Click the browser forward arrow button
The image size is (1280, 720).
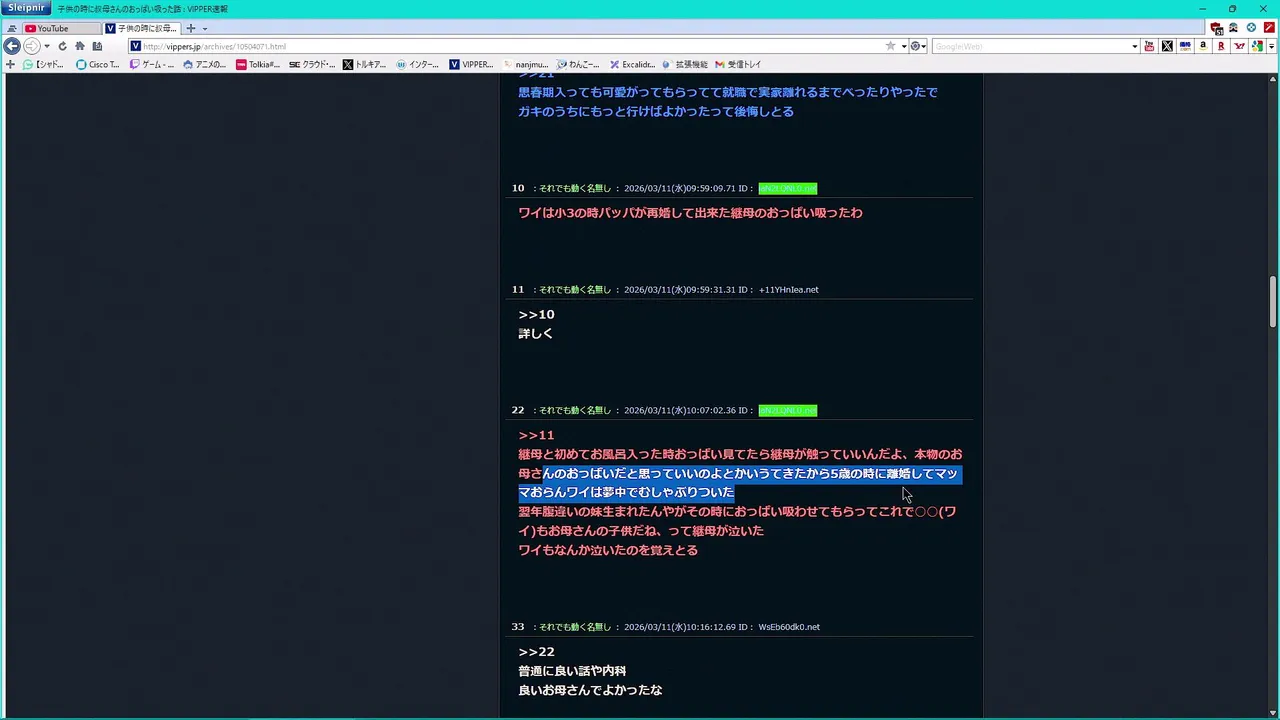[x=31, y=46]
